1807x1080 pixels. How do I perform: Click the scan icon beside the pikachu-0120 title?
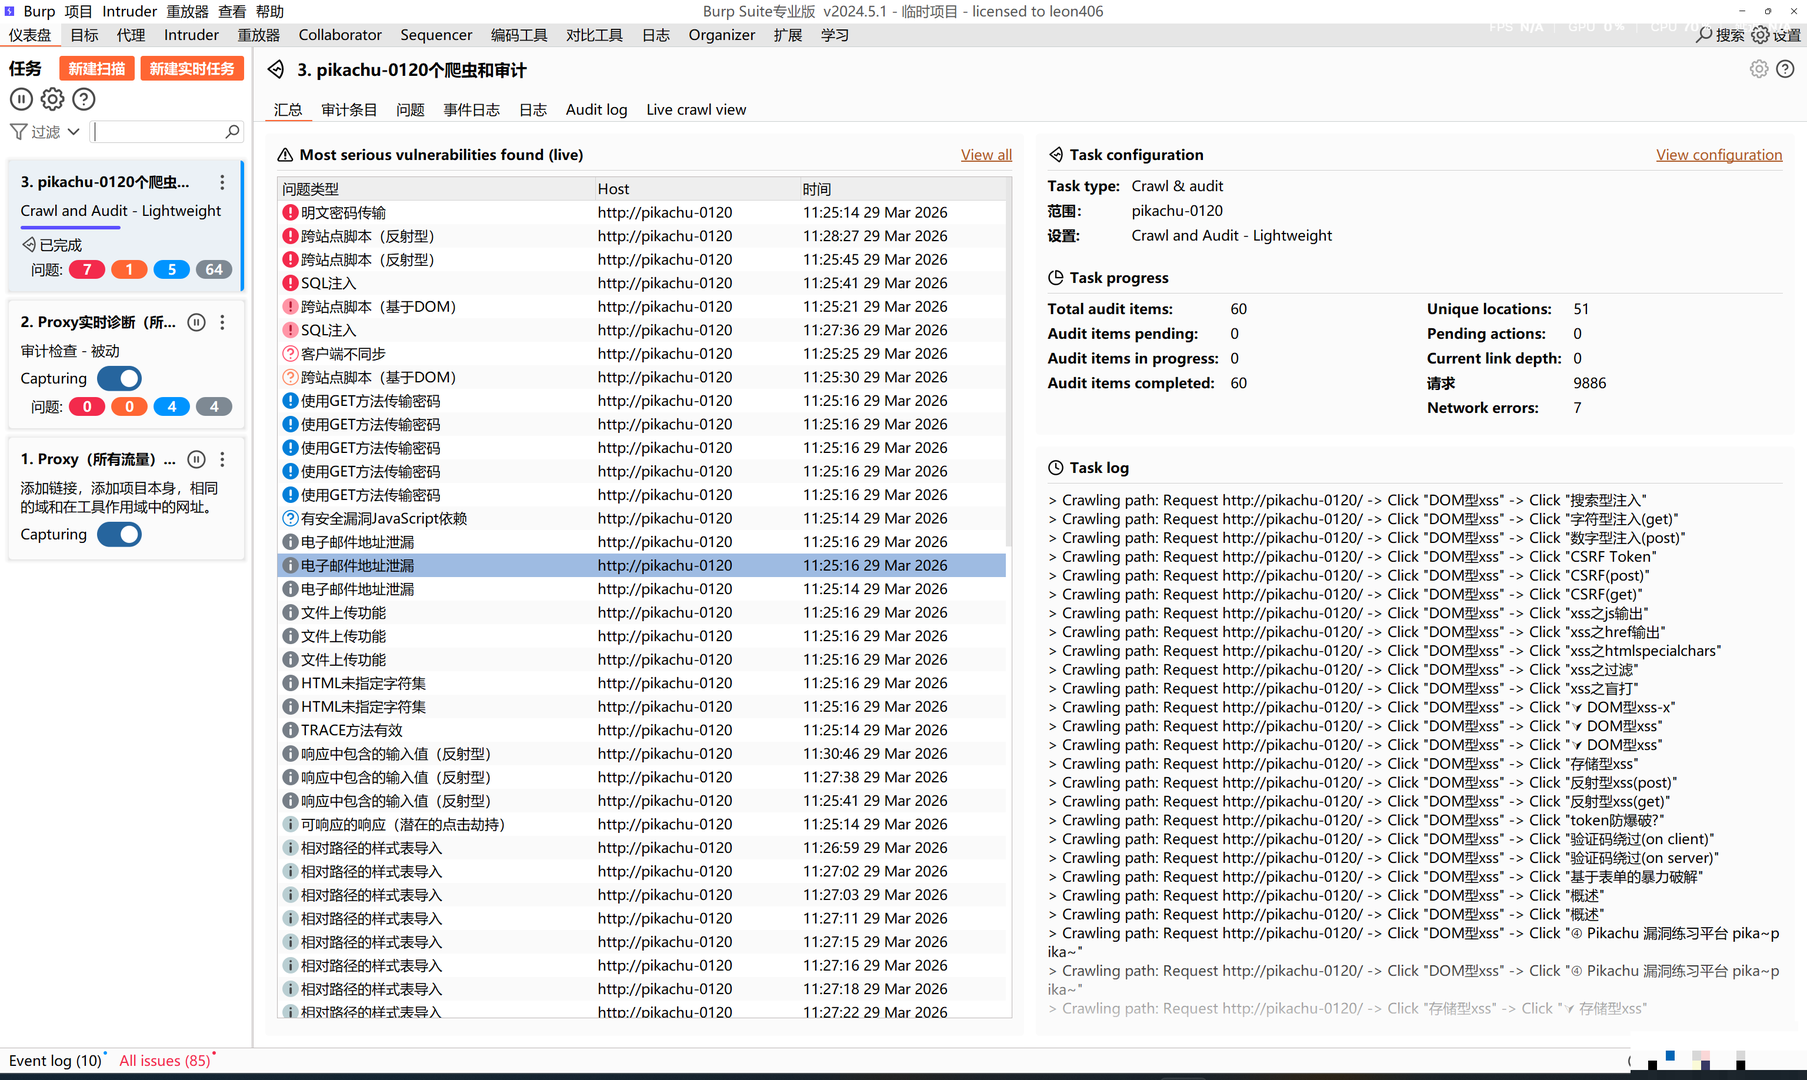click(x=276, y=69)
